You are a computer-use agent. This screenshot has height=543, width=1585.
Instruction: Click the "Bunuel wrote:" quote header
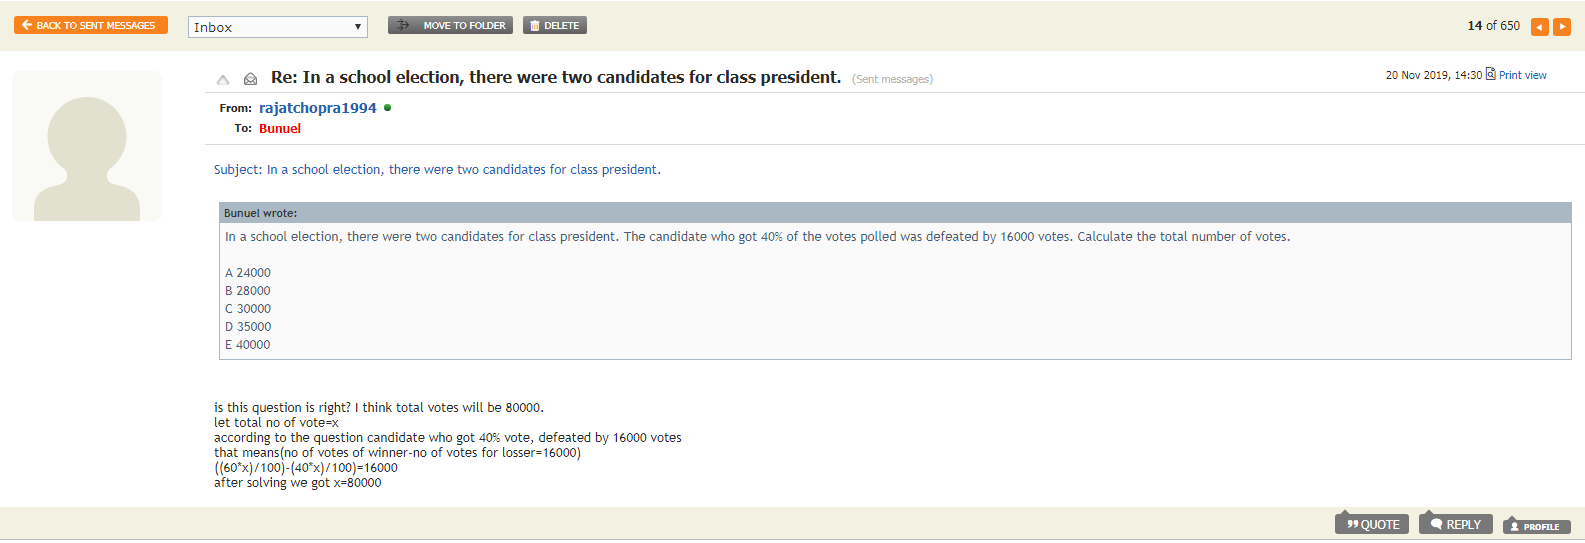tap(261, 213)
